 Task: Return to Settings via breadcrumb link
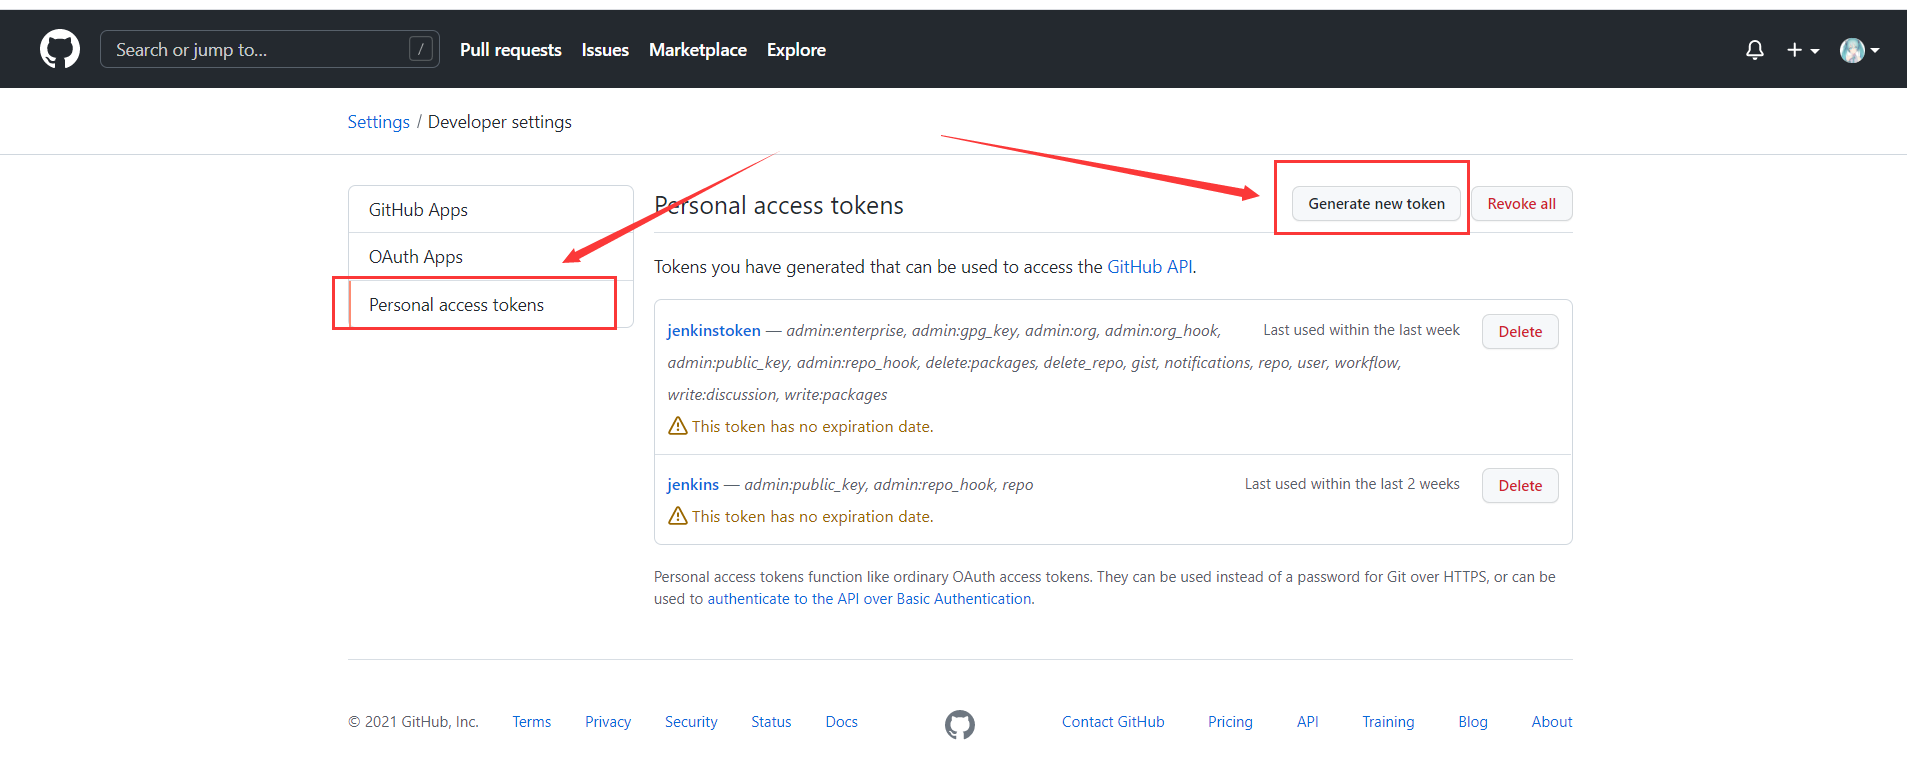[378, 122]
